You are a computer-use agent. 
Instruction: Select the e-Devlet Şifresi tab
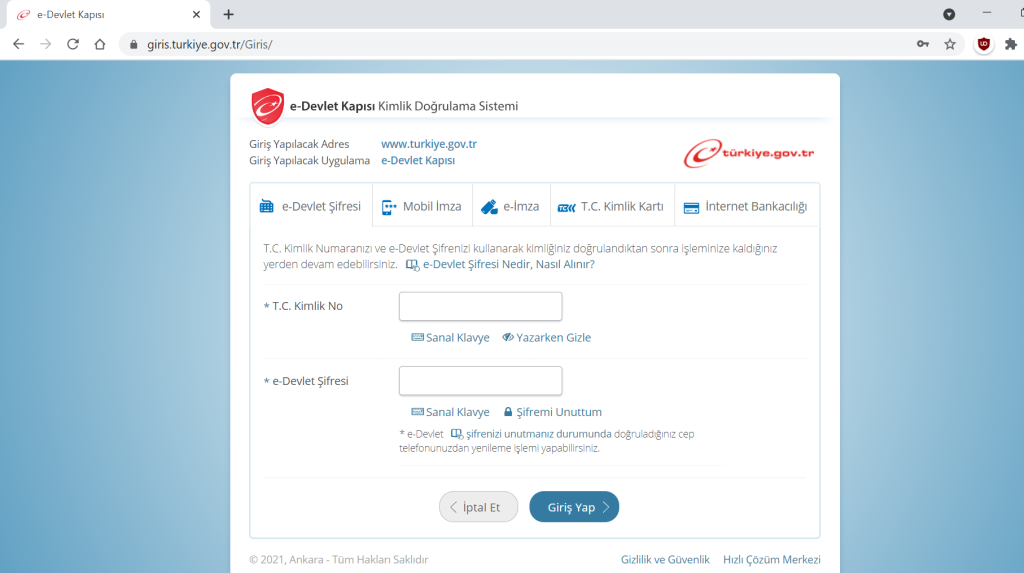(x=311, y=206)
